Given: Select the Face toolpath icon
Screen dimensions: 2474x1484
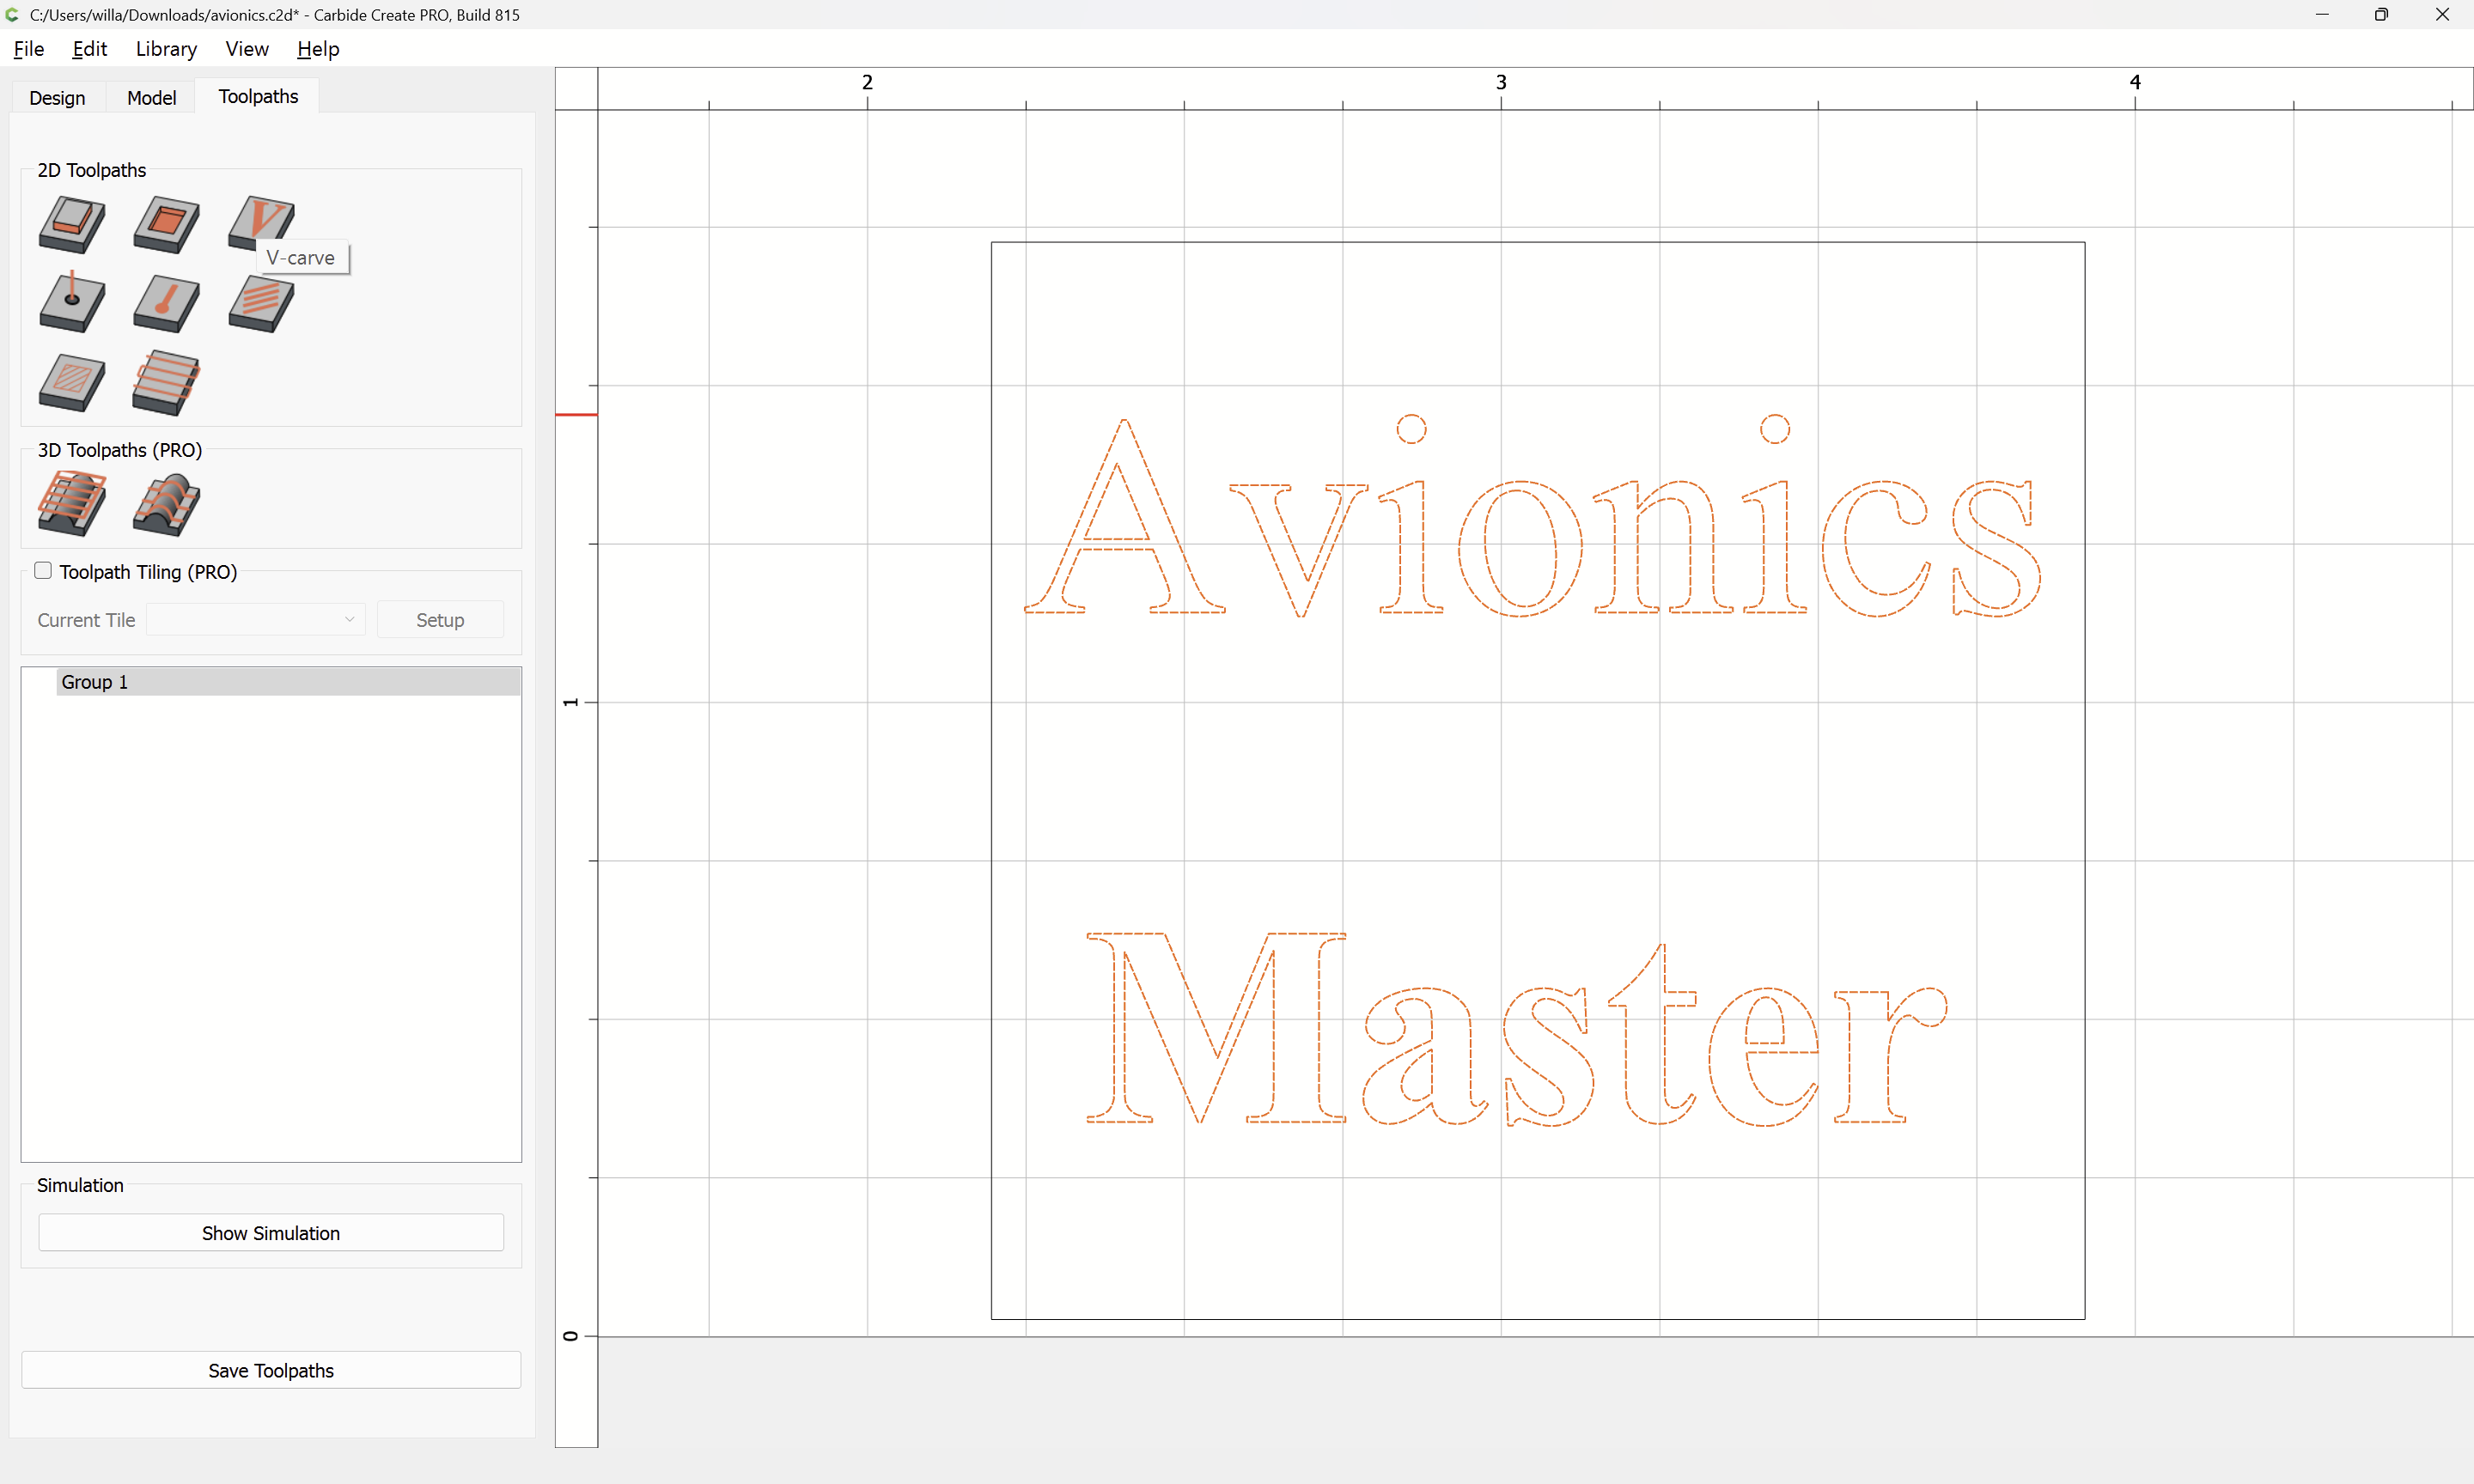Looking at the screenshot, I should coord(166,382).
